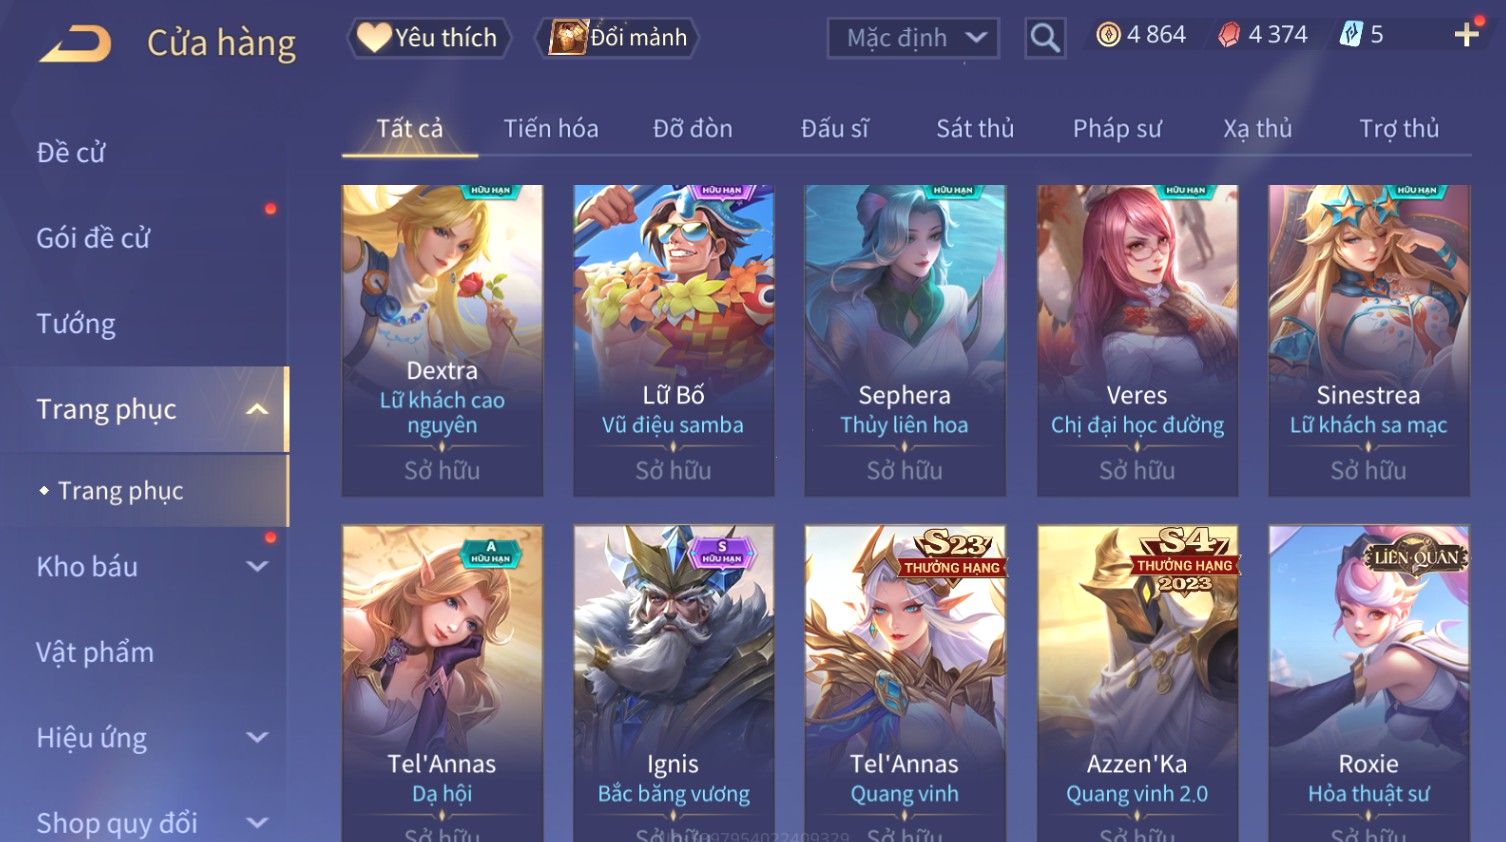
Task: Tap the plus icon to add currency
Action: click(1467, 35)
